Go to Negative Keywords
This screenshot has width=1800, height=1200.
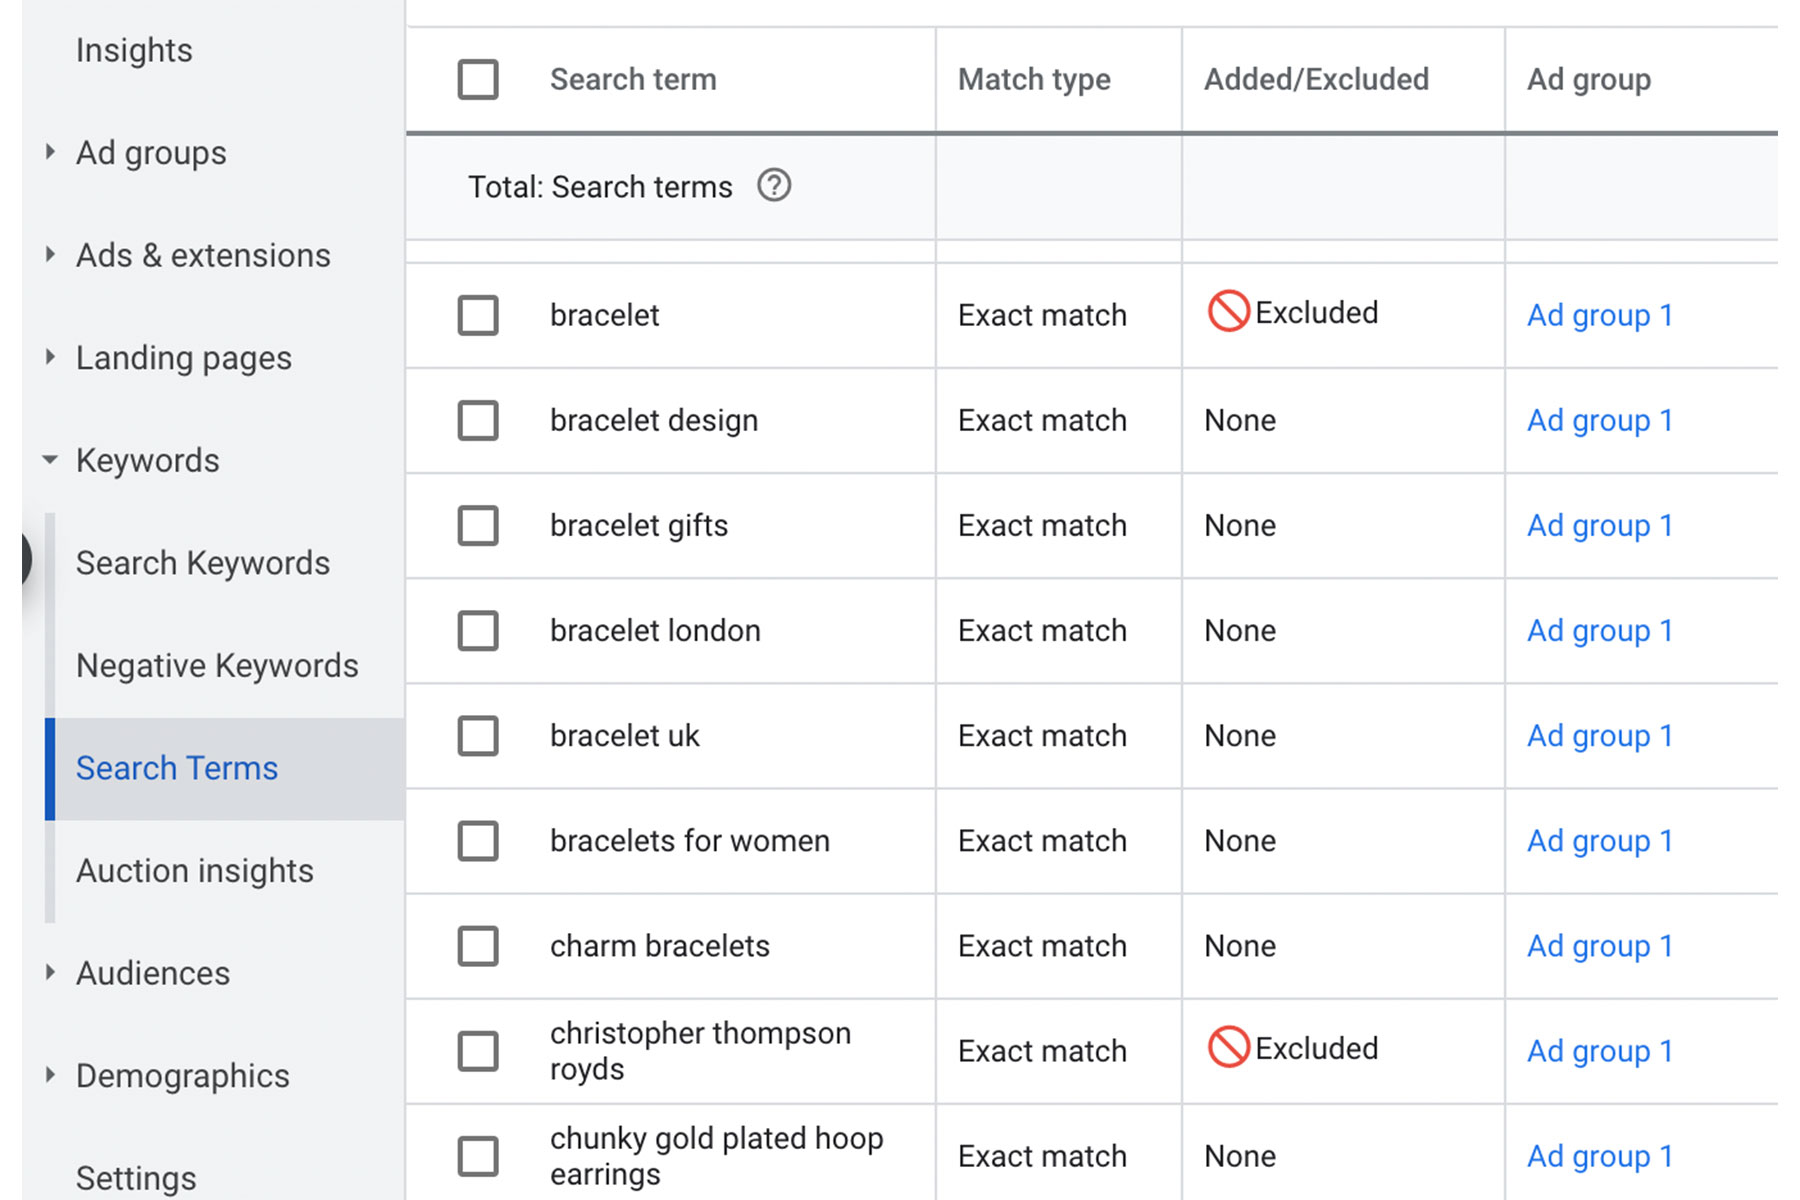[217, 666]
